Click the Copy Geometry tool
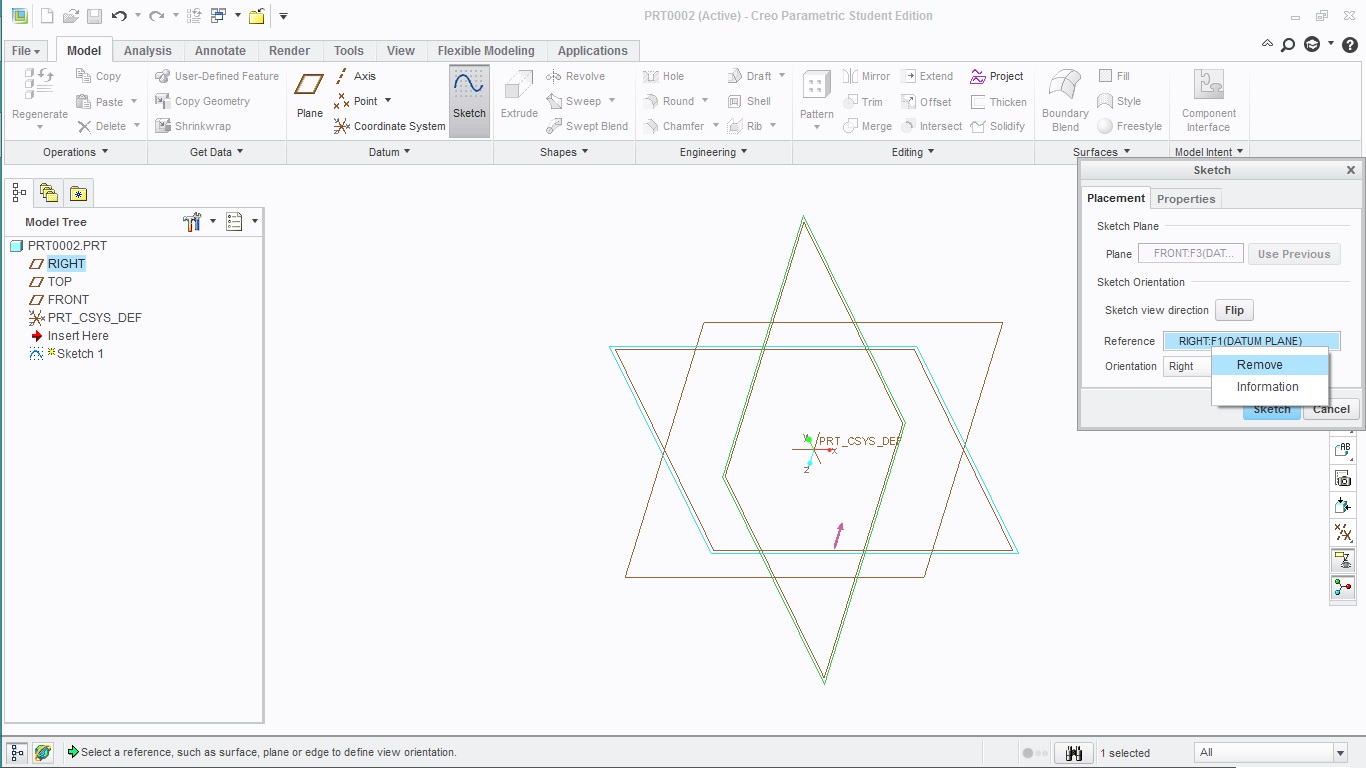 [x=203, y=101]
